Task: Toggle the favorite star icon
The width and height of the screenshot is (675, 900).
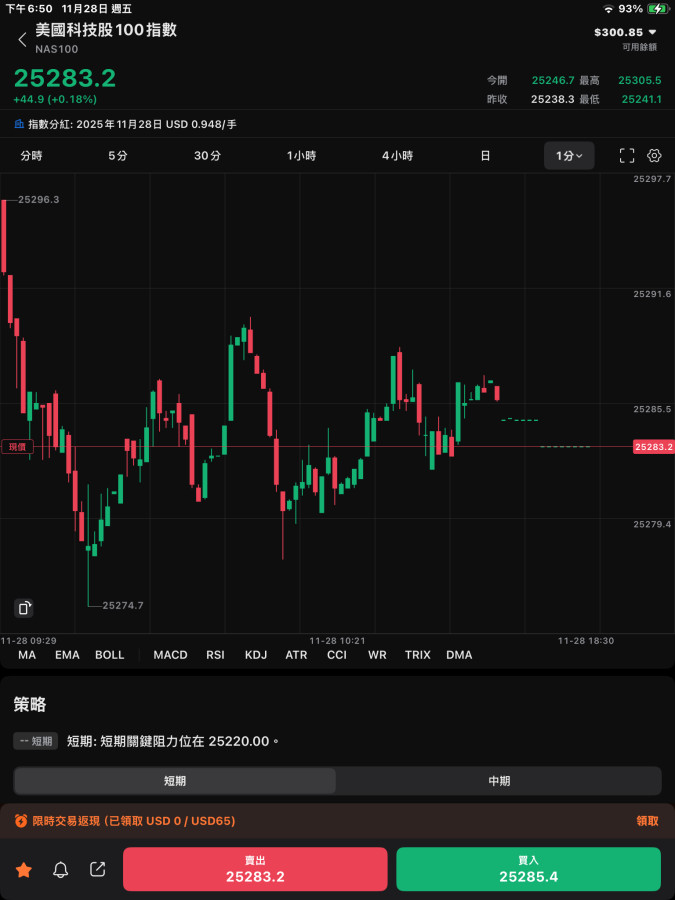Action: pos(24,870)
